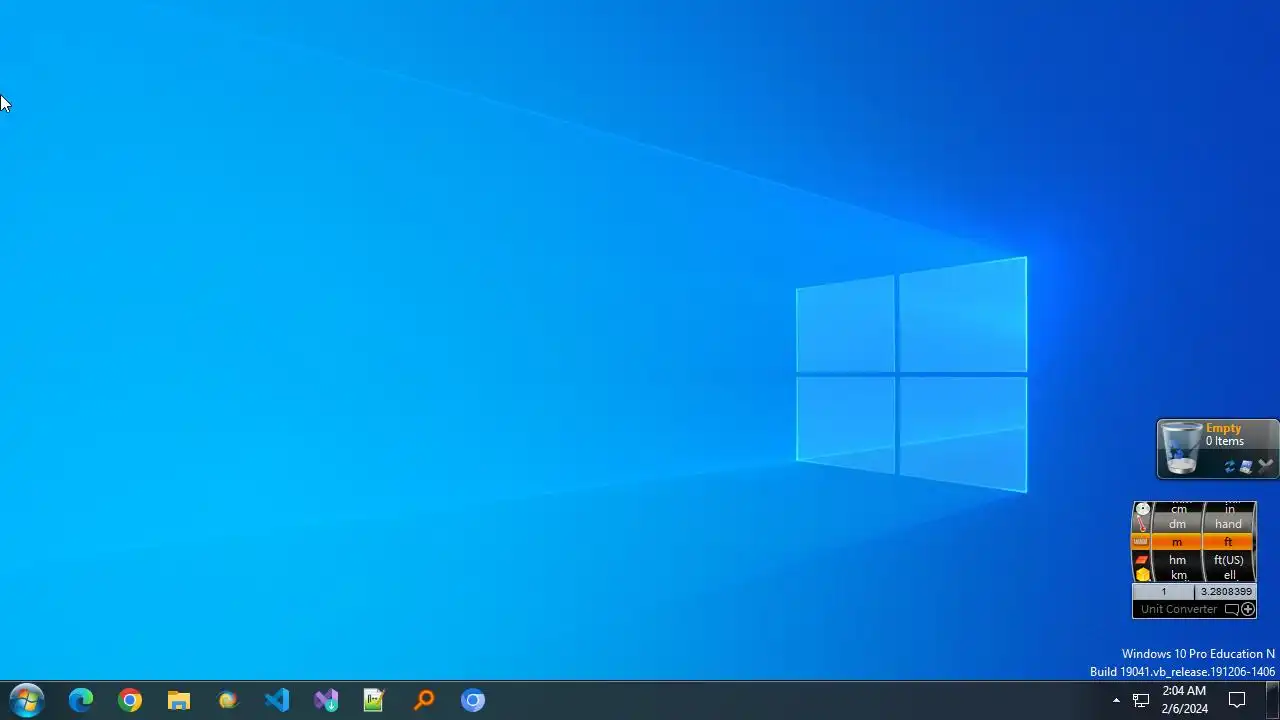Choose ell as the target unit

click(x=1229, y=575)
